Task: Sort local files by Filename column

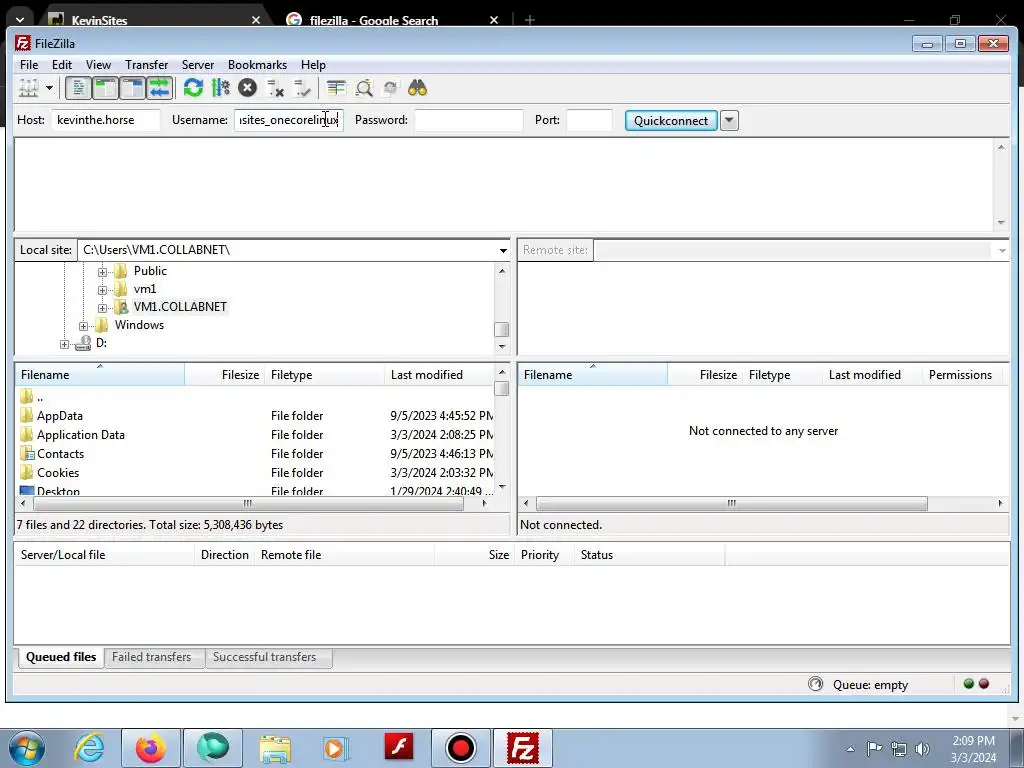Action: click(x=100, y=375)
